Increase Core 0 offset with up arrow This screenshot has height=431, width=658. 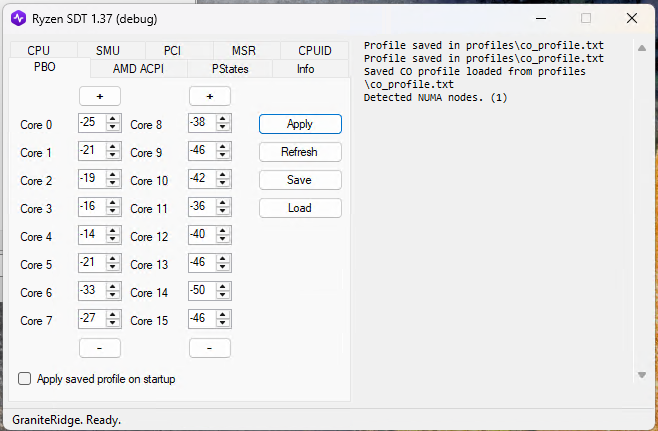(112, 119)
